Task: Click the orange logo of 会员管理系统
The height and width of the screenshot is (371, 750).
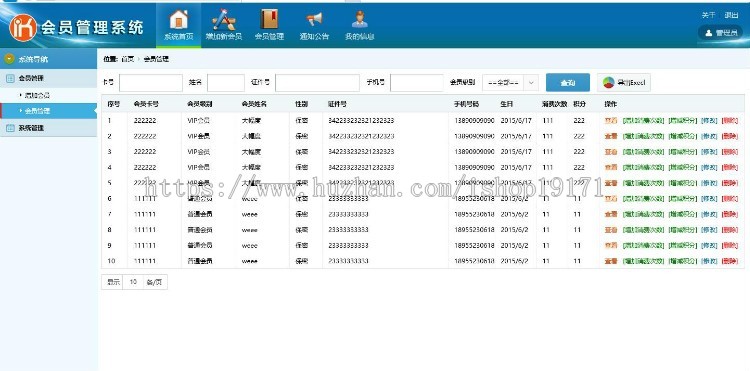Action: pos(22,27)
